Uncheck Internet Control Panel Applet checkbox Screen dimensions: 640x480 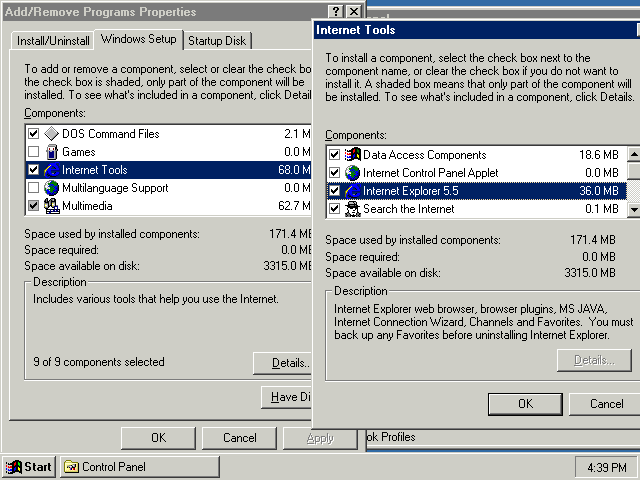[335, 173]
